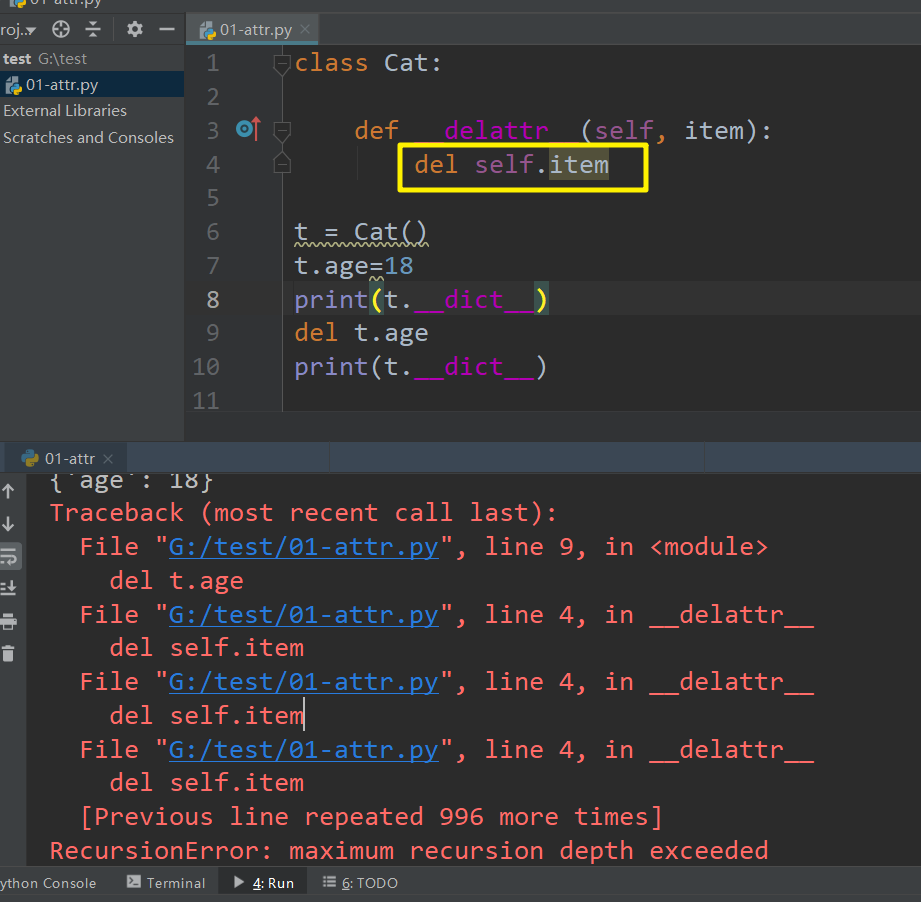The height and width of the screenshot is (902, 921).
Task: Open the 4: Run tool window
Action: (264, 883)
